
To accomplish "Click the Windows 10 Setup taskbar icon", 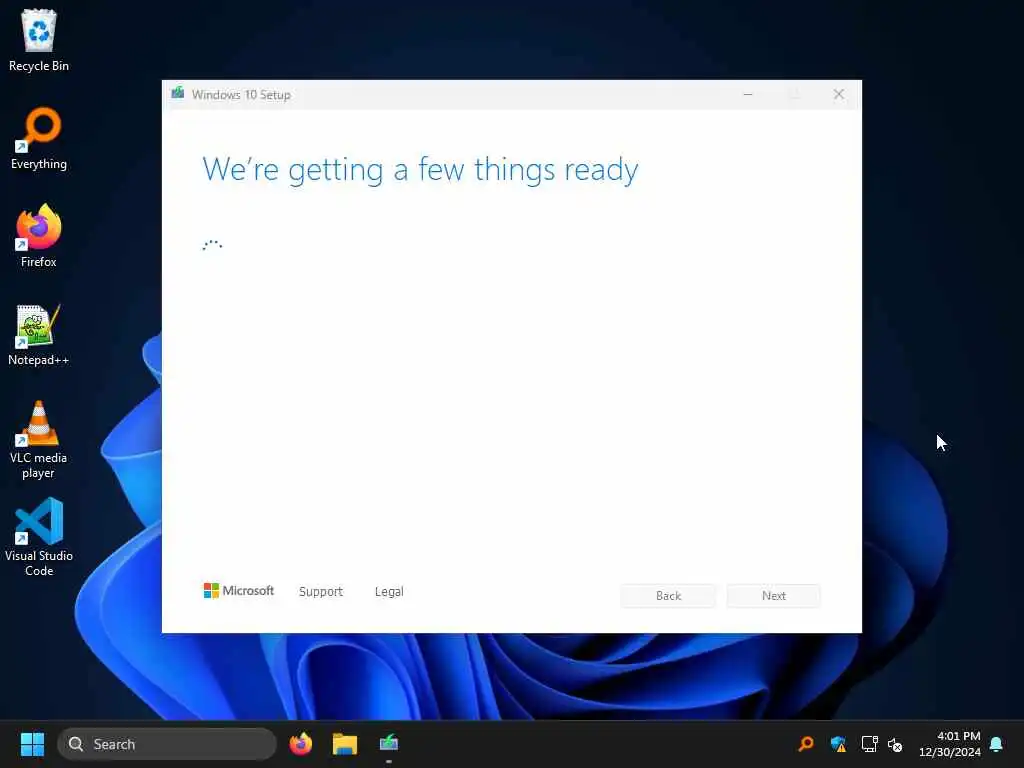I will click(x=389, y=744).
